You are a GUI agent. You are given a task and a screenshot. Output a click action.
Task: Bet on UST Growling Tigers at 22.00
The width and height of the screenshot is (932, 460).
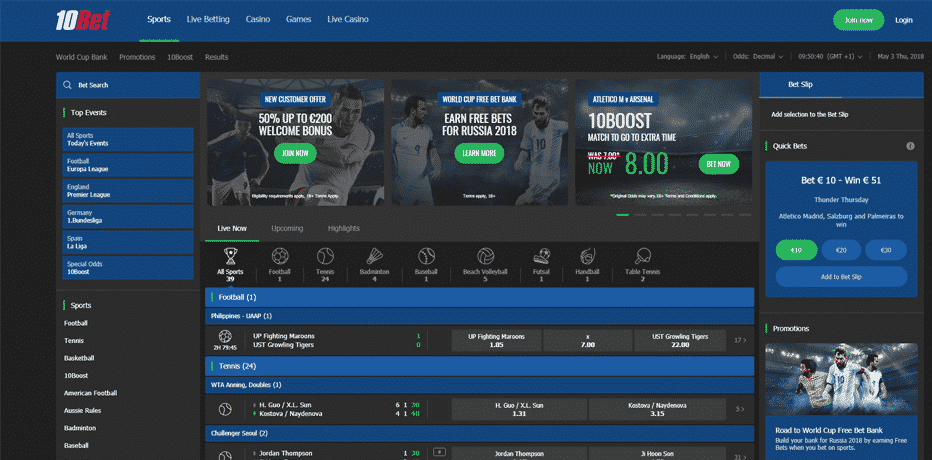click(679, 341)
